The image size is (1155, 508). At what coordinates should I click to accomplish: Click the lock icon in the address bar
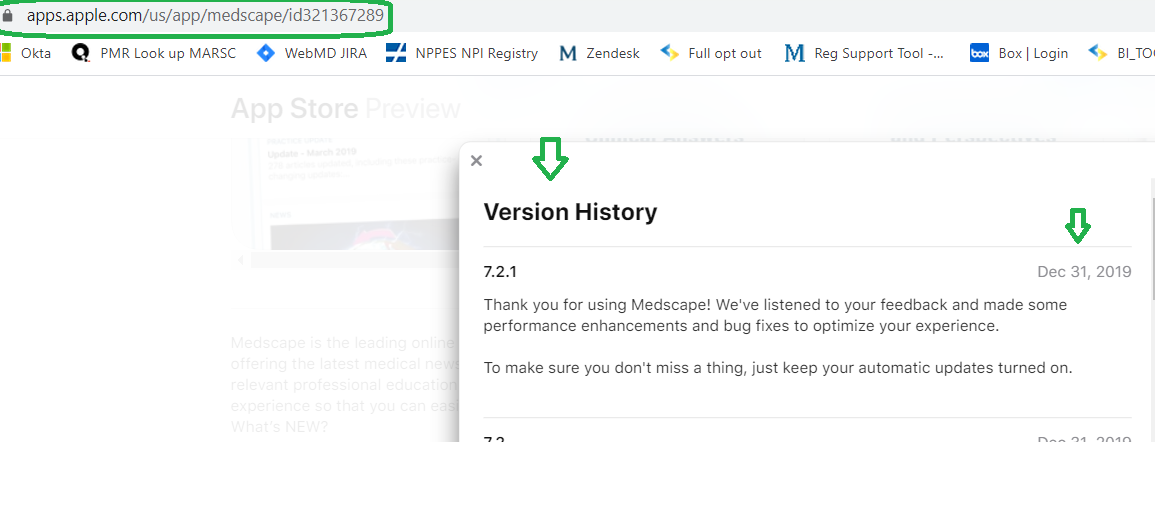tap(9, 16)
